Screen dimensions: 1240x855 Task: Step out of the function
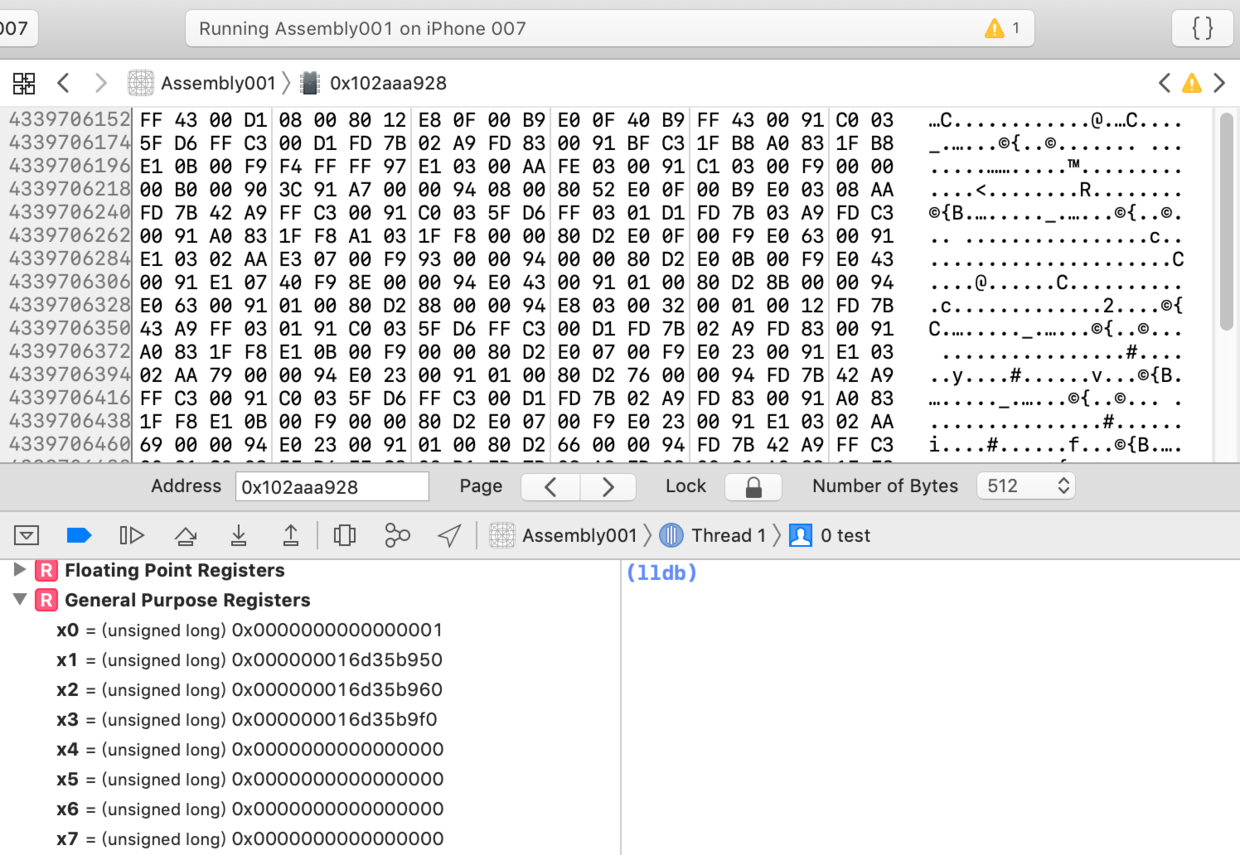coord(291,536)
